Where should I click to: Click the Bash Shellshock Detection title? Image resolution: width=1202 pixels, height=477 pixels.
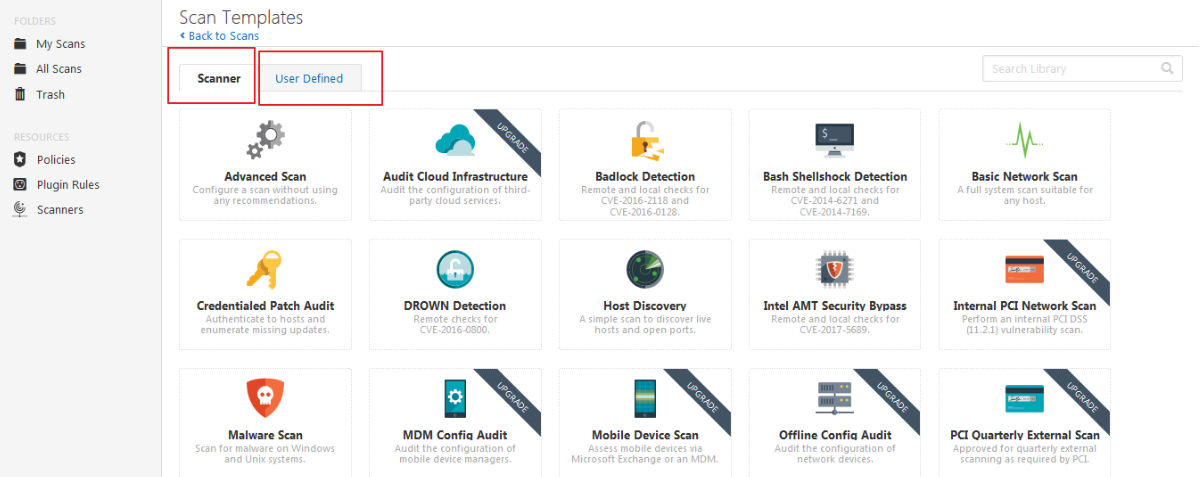pyautogui.click(x=835, y=177)
